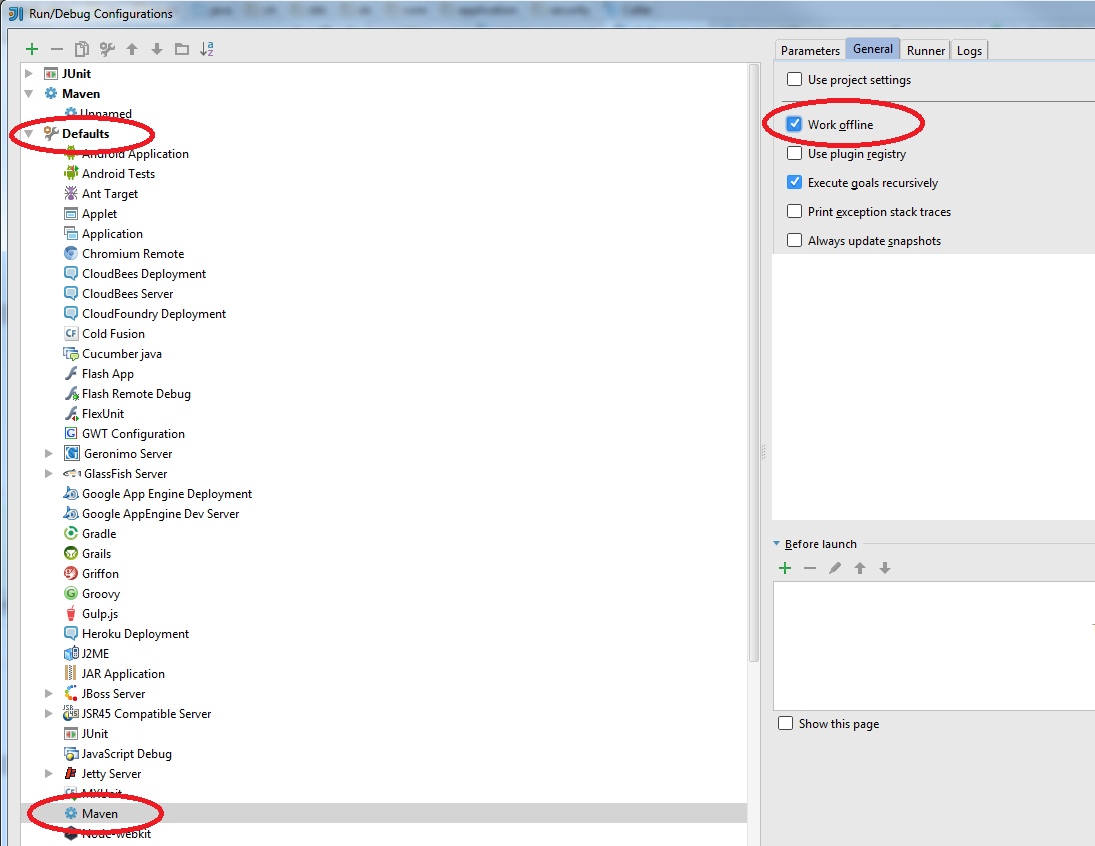Enable Use project settings checkbox
This screenshot has height=846, width=1095.
pos(794,79)
